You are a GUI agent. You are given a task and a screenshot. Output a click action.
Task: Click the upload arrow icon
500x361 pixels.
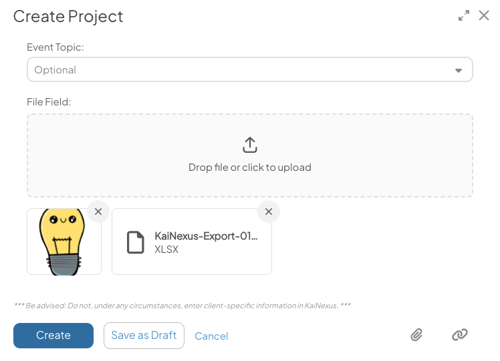click(250, 145)
